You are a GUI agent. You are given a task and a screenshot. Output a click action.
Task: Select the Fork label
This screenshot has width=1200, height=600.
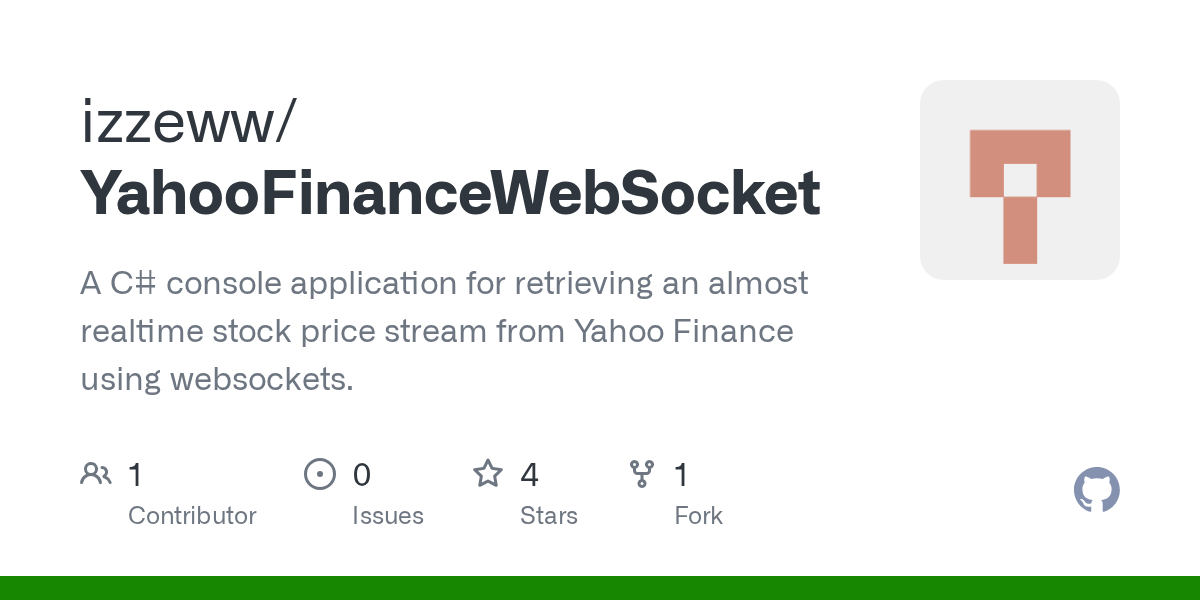(698, 516)
